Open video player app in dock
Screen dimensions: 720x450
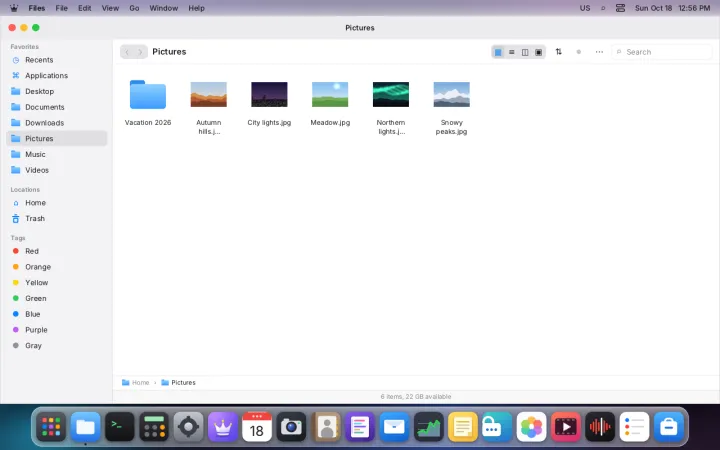click(566, 427)
